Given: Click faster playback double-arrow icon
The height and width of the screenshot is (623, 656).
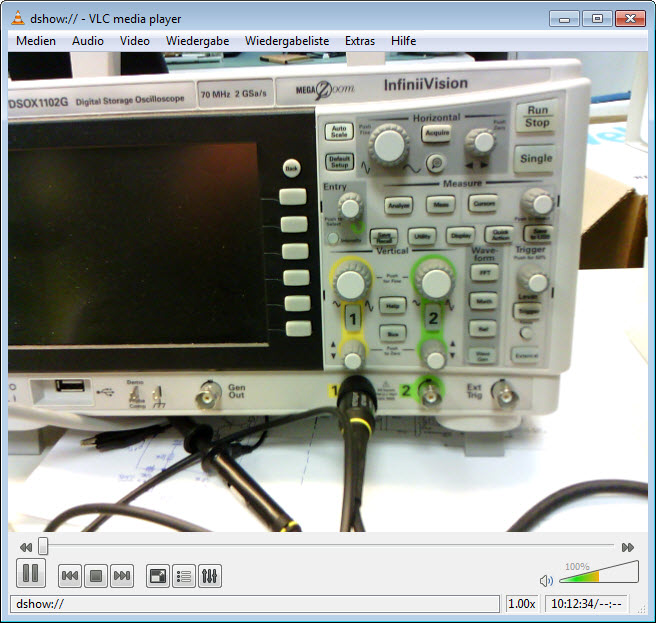Looking at the screenshot, I should pos(628,547).
